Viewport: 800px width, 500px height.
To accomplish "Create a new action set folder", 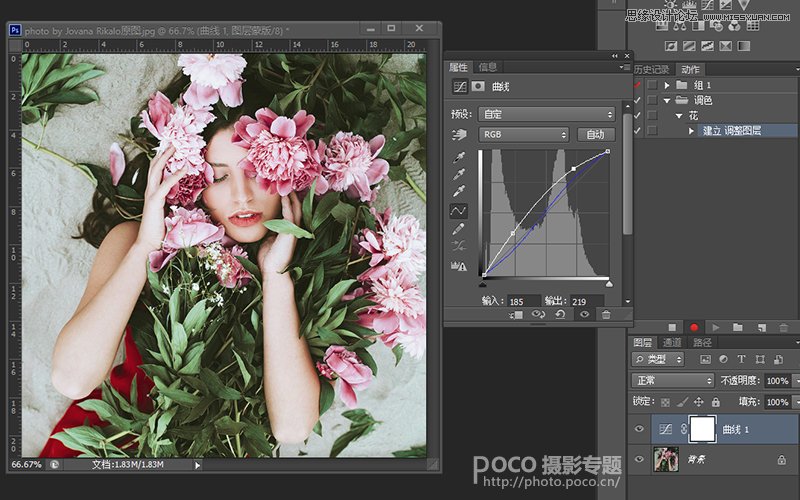I will (x=738, y=328).
